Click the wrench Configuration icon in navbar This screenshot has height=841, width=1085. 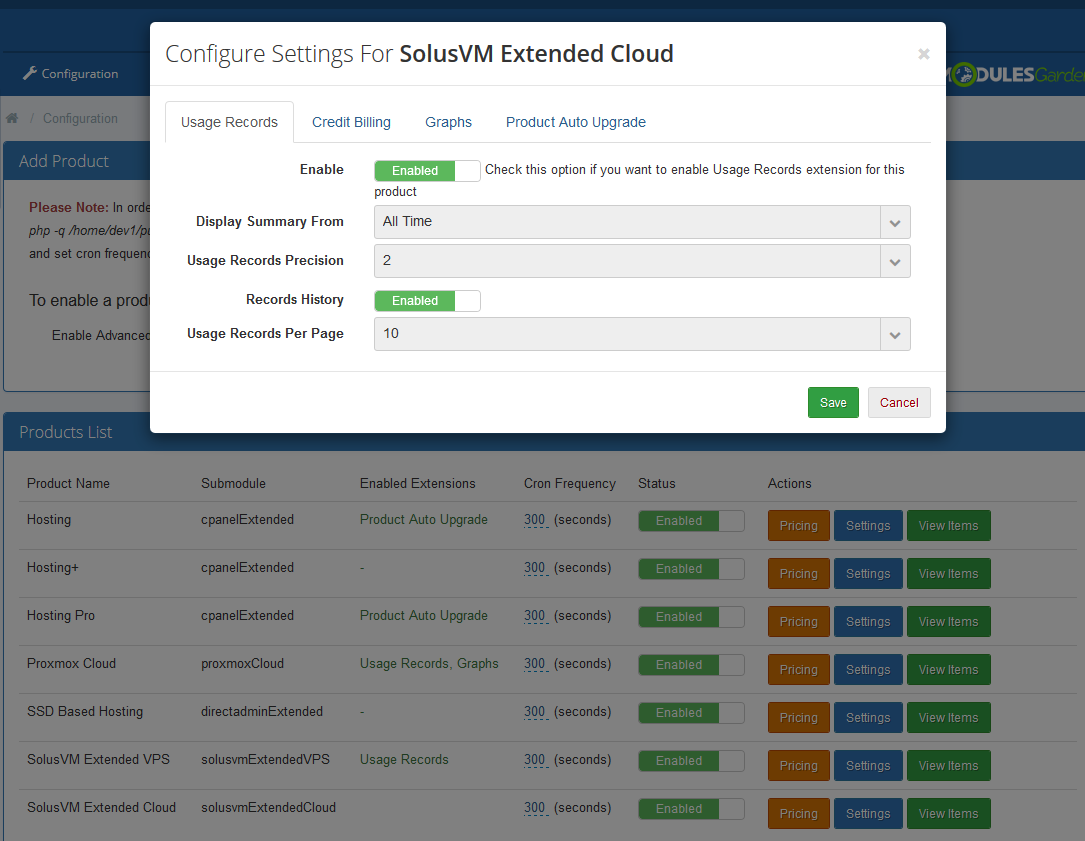pyautogui.click(x=30, y=73)
